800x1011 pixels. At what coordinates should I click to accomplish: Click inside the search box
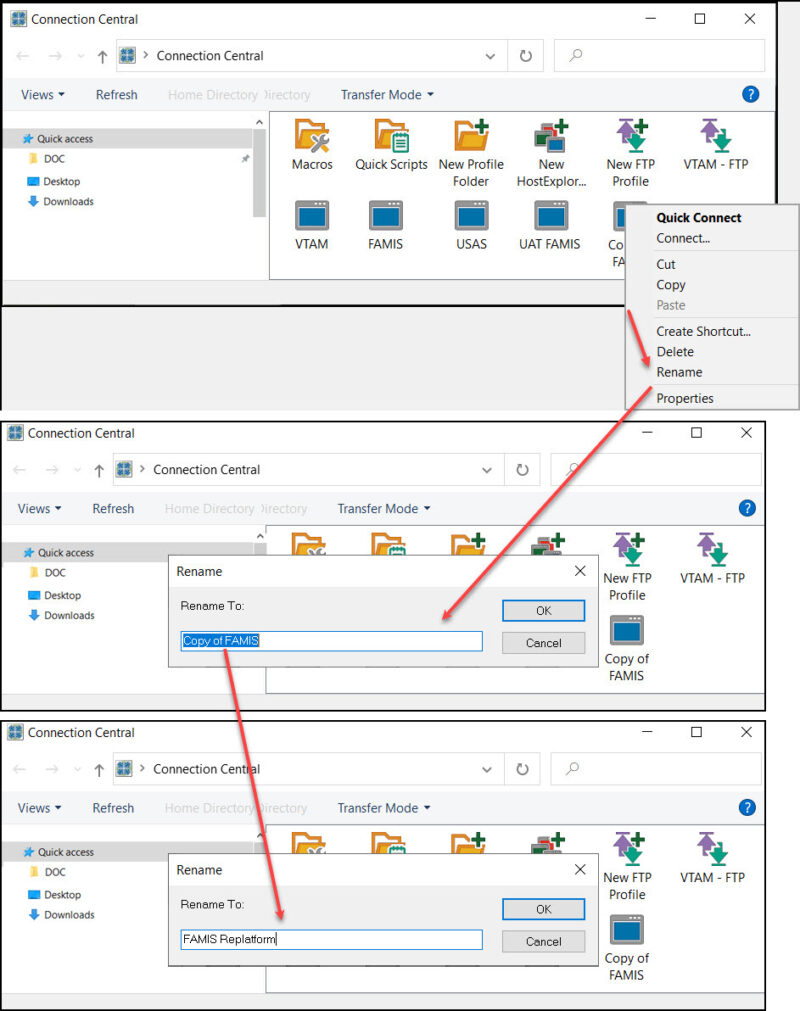point(660,55)
